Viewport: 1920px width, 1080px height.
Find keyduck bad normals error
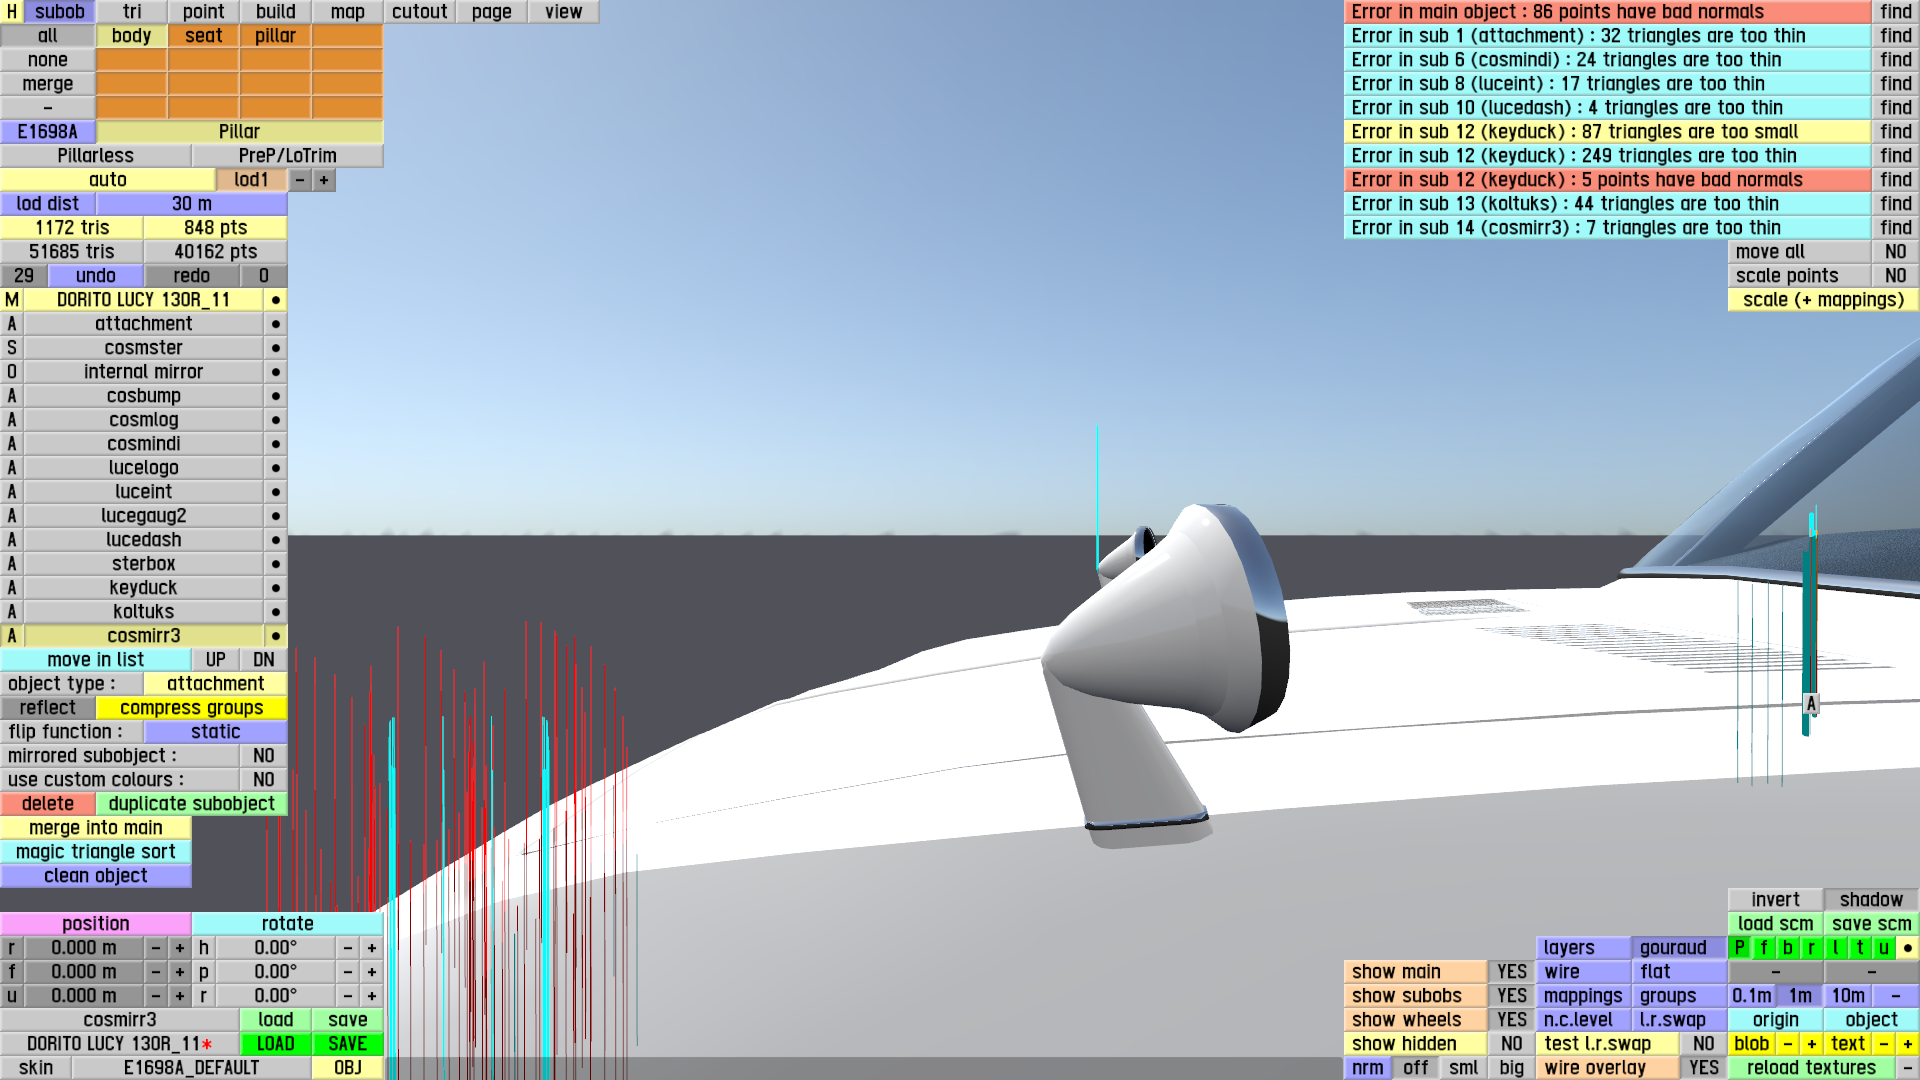1895,180
